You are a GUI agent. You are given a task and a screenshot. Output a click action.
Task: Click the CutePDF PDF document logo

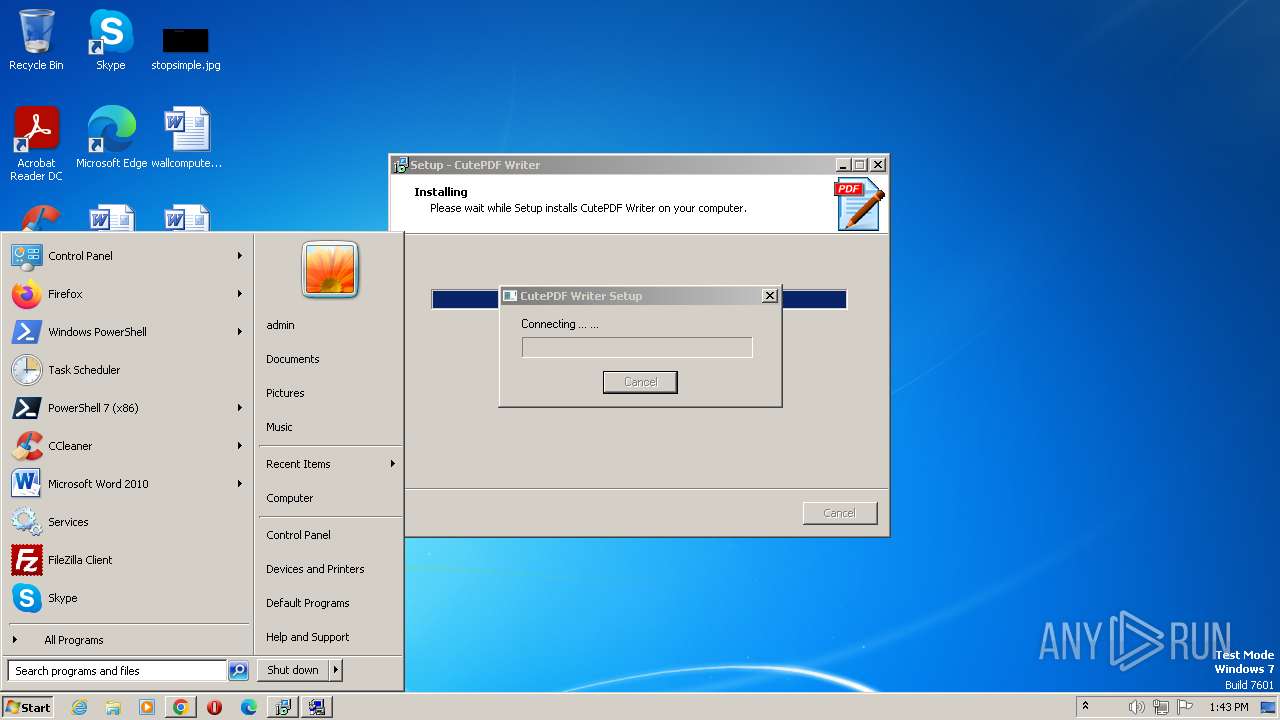pyautogui.click(x=860, y=204)
